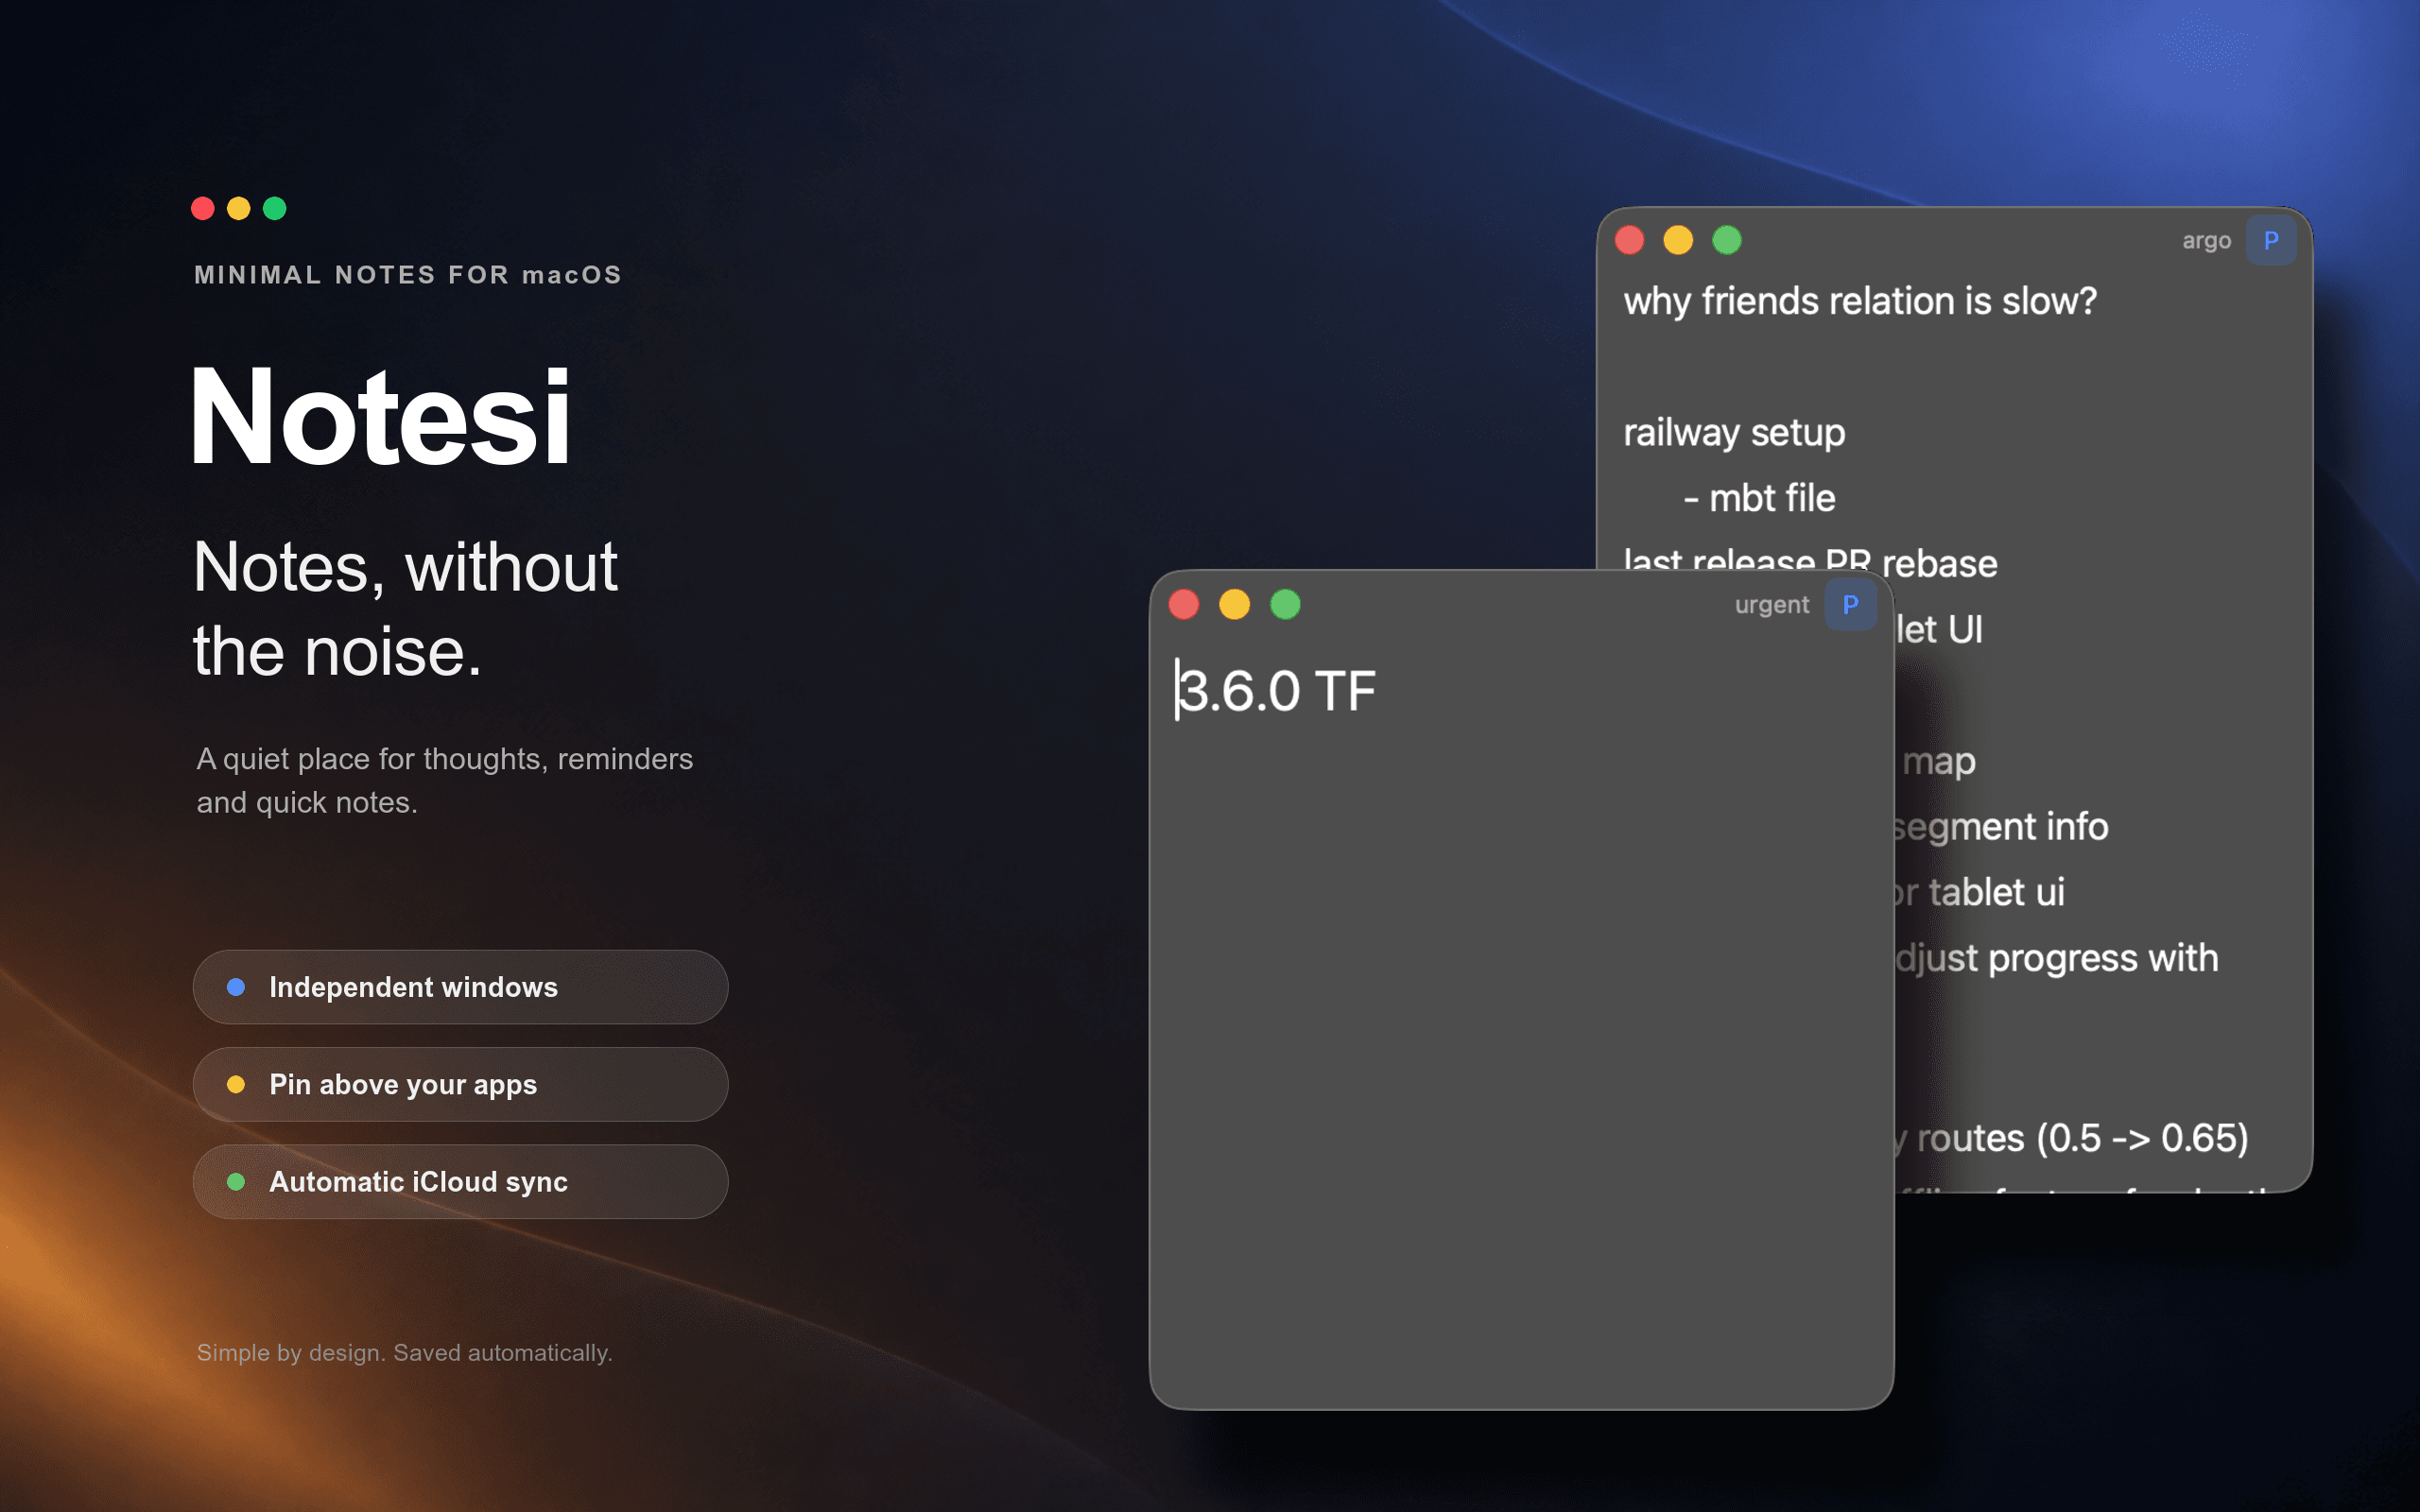The image size is (2420, 1512).
Task: Click the Independent windows feature pill
Action: [x=460, y=987]
